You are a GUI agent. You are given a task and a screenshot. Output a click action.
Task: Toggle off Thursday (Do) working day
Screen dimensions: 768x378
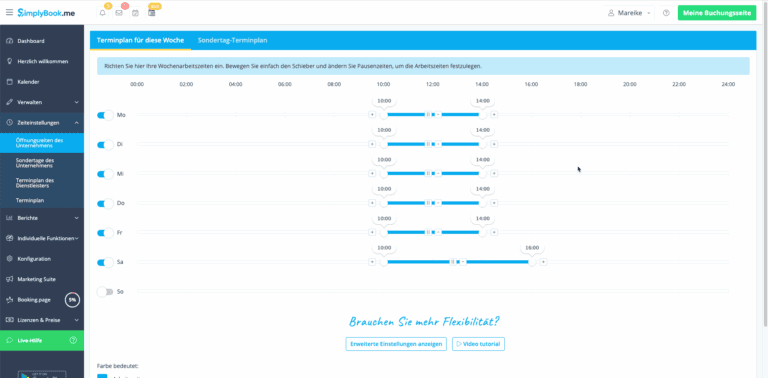[x=105, y=203]
